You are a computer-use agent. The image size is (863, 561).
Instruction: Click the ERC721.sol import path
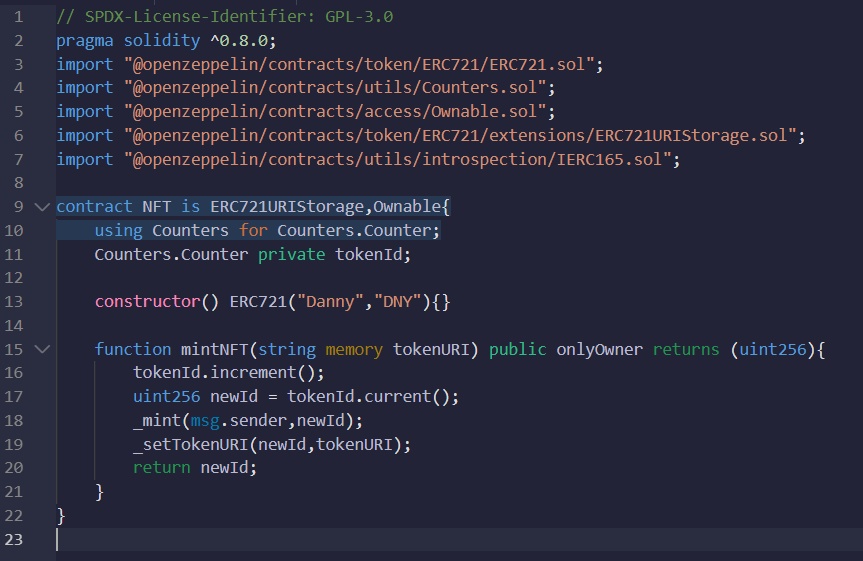(359, 64)
